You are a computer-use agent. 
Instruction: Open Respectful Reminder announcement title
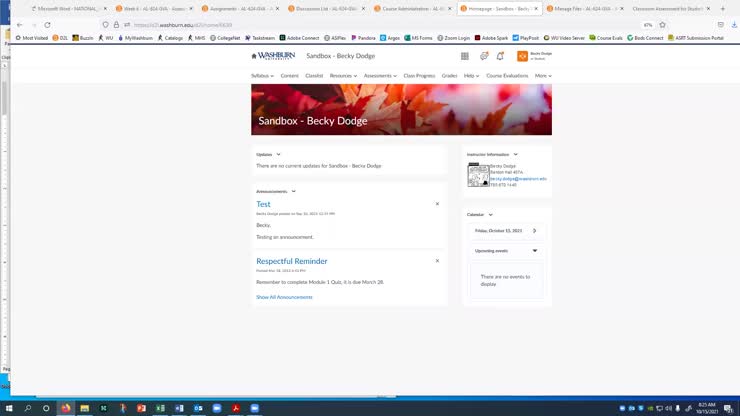pyautogui.click(x=292, y=261)
